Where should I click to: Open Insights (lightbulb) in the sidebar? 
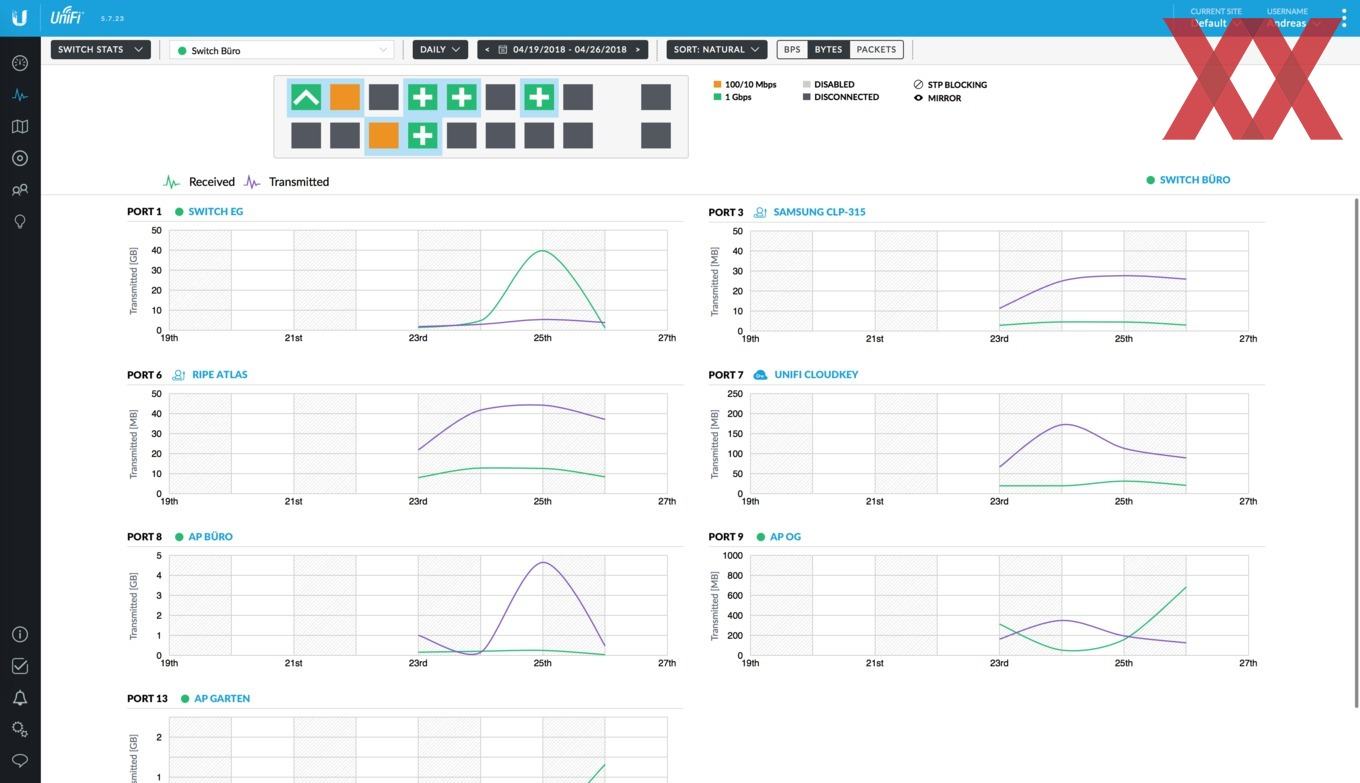coord(20,221)
